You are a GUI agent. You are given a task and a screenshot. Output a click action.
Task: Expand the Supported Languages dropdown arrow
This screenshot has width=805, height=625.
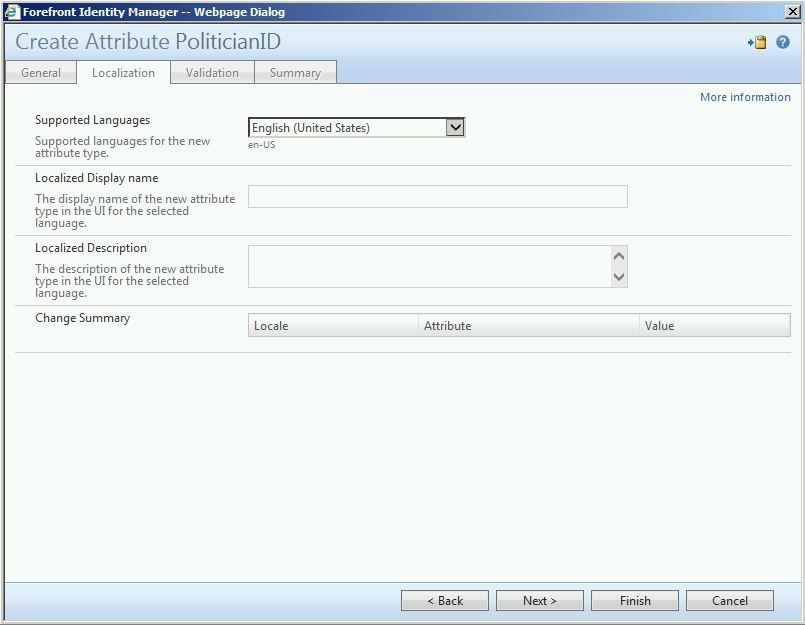tap(455, 127)
